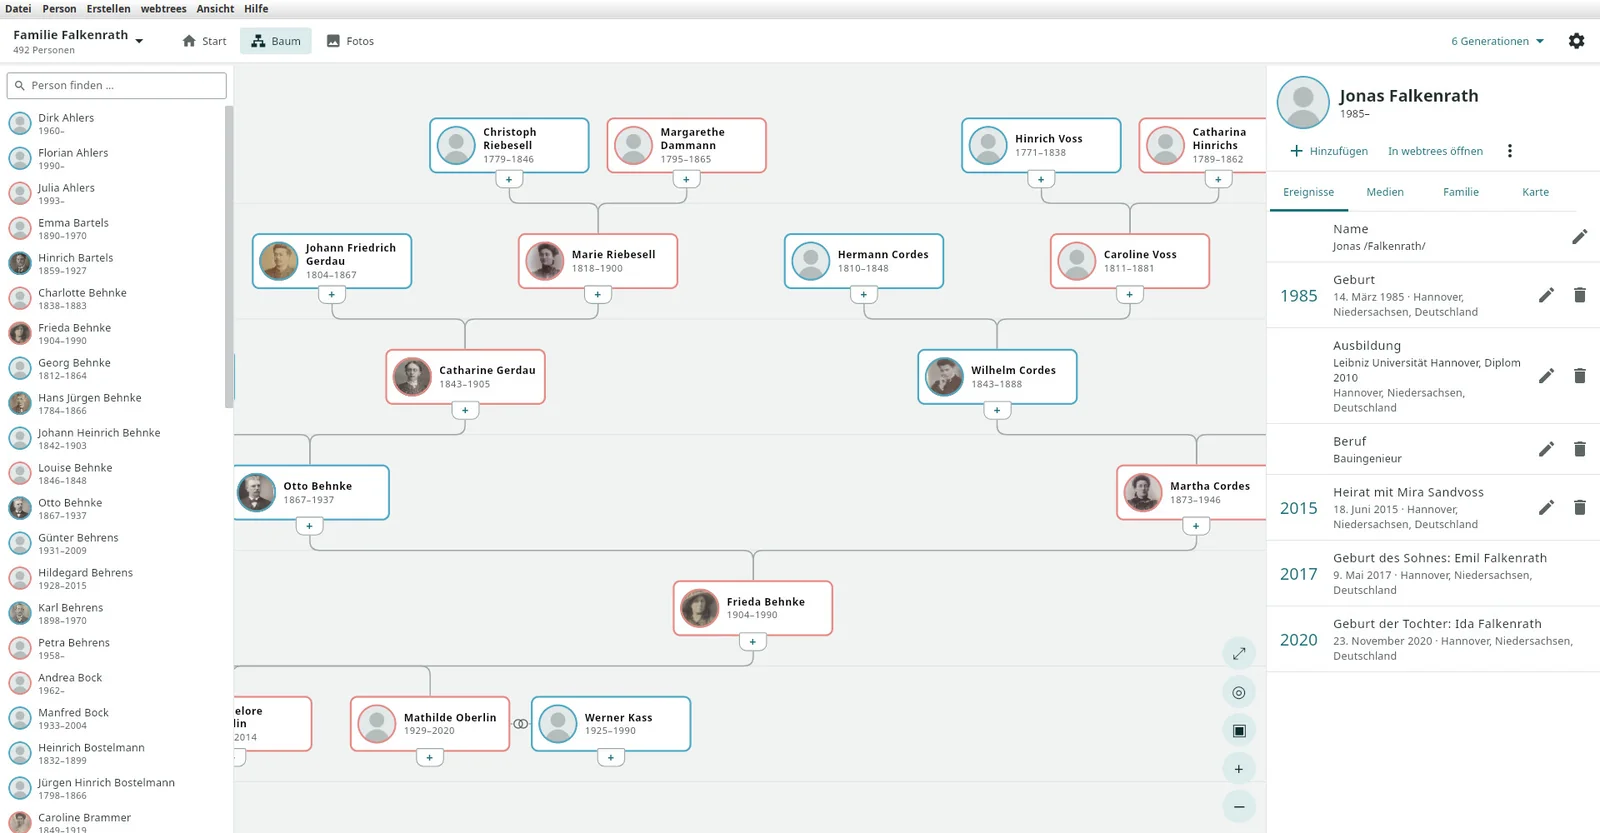Image resolution: width=1600 pixels, height=833 pixels.
Task: Click the fullscreen expand arrows icon
Action: click(1239, 653)
